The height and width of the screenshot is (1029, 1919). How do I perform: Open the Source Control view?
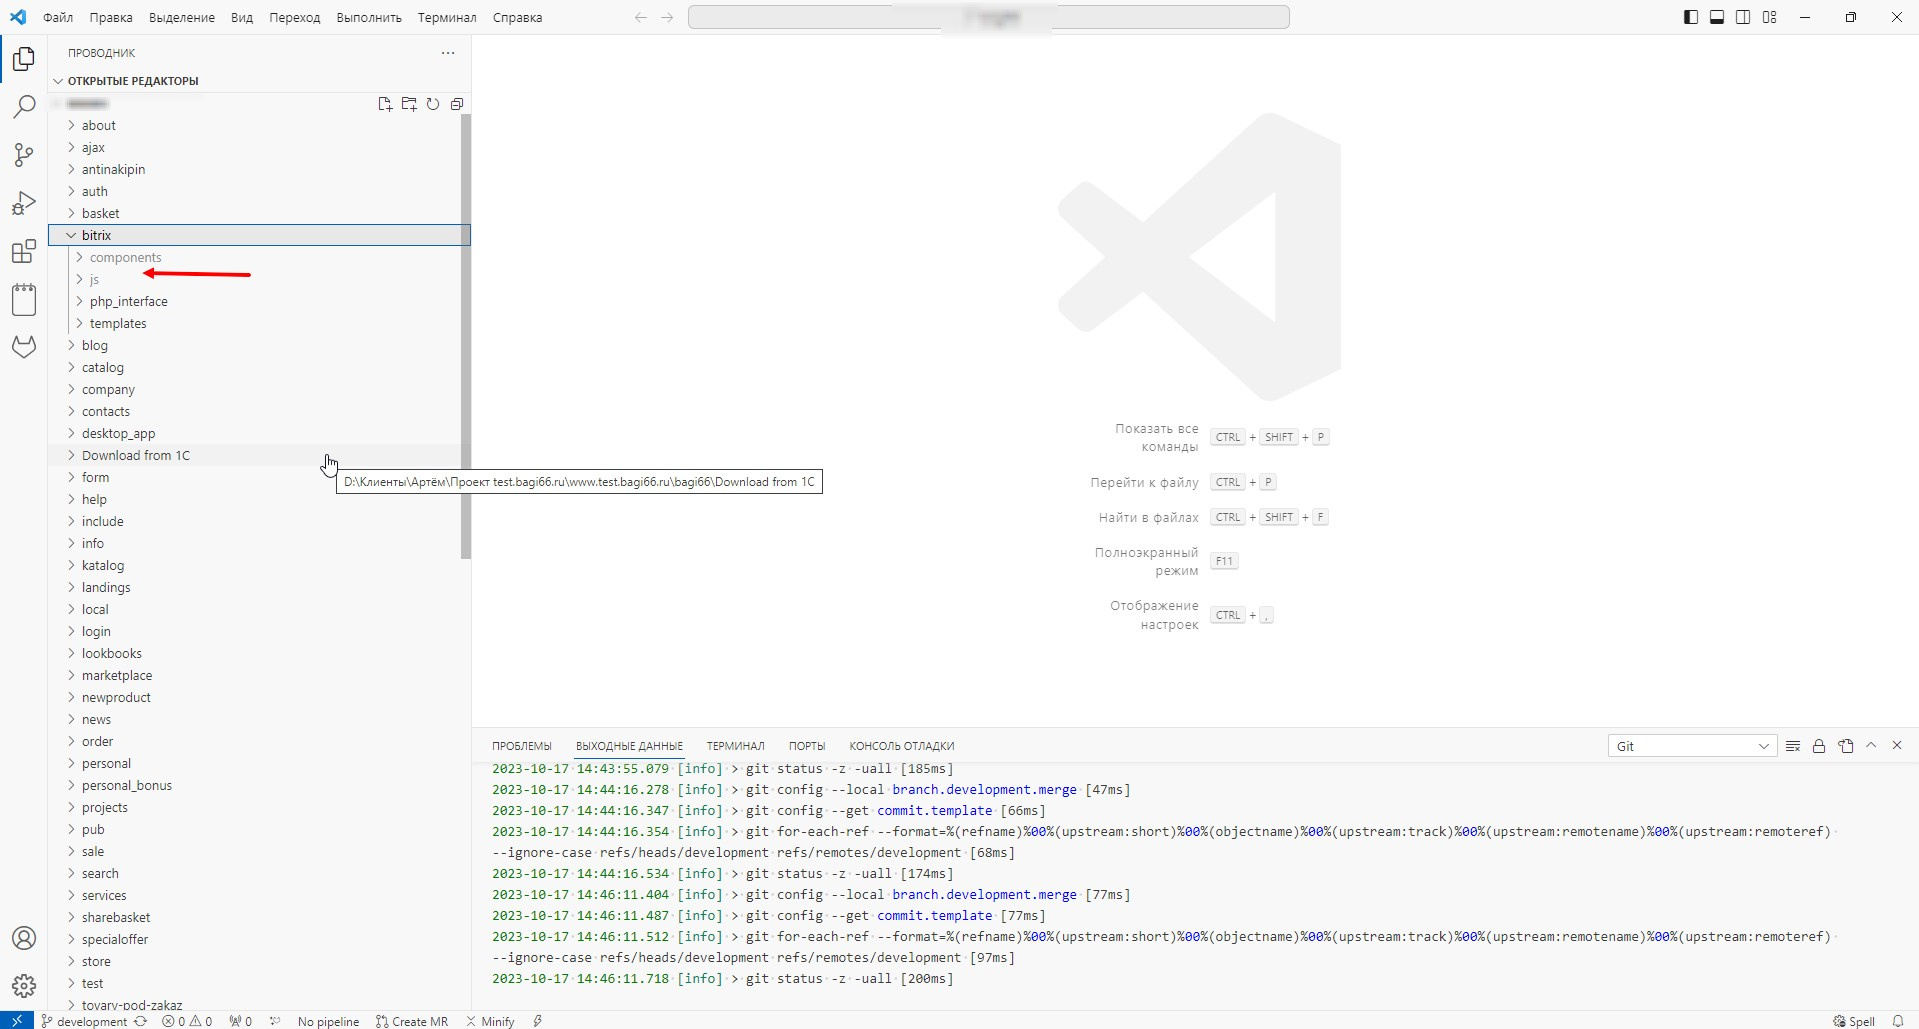tap(24, 155)
